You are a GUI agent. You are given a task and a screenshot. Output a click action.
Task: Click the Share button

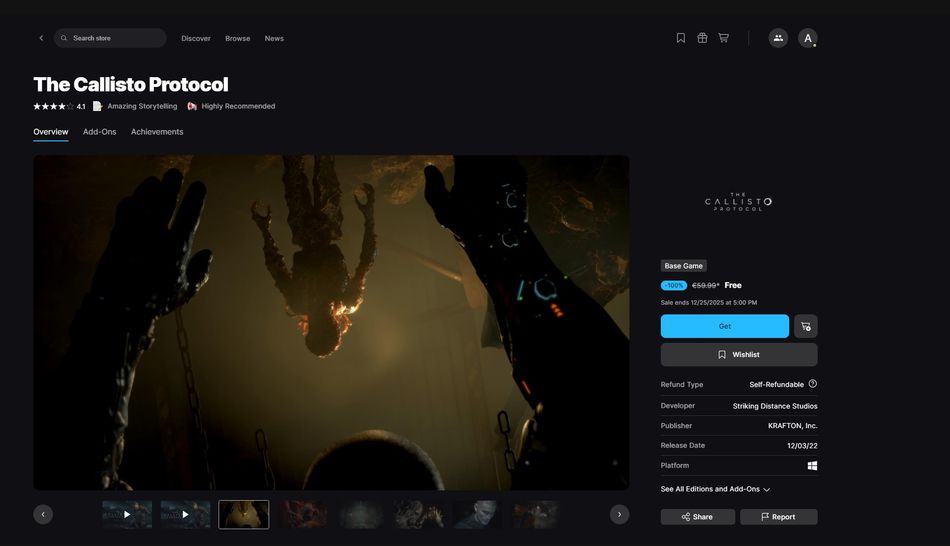(x=697, y=517)
